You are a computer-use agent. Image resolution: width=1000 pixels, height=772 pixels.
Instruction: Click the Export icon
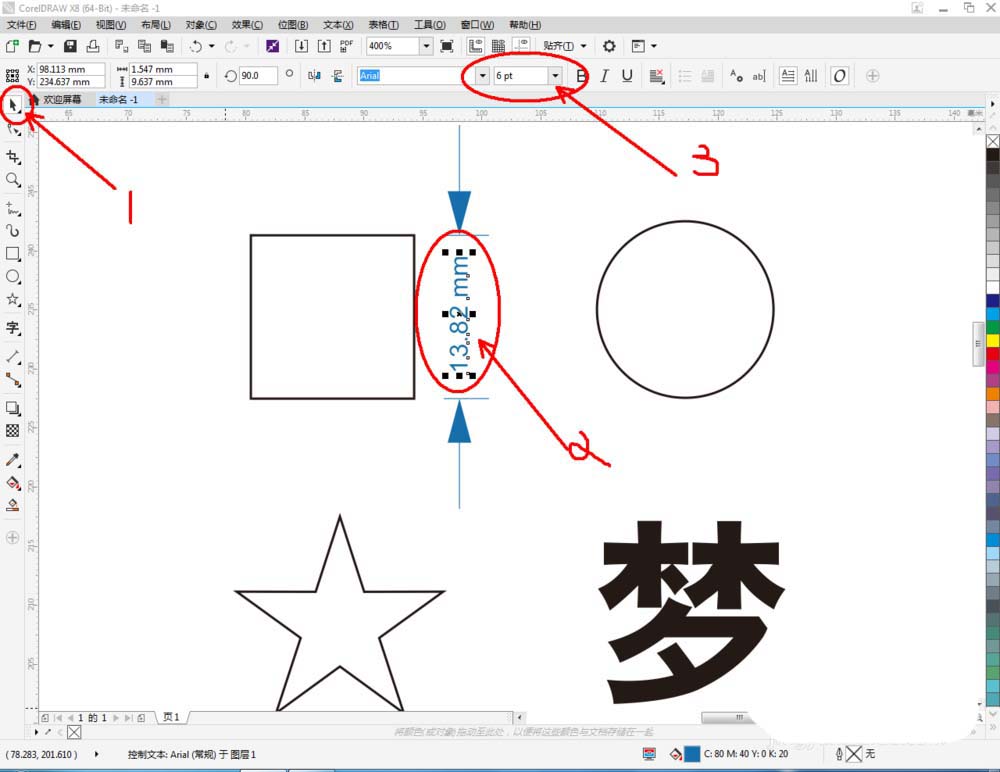click(324, 46)
